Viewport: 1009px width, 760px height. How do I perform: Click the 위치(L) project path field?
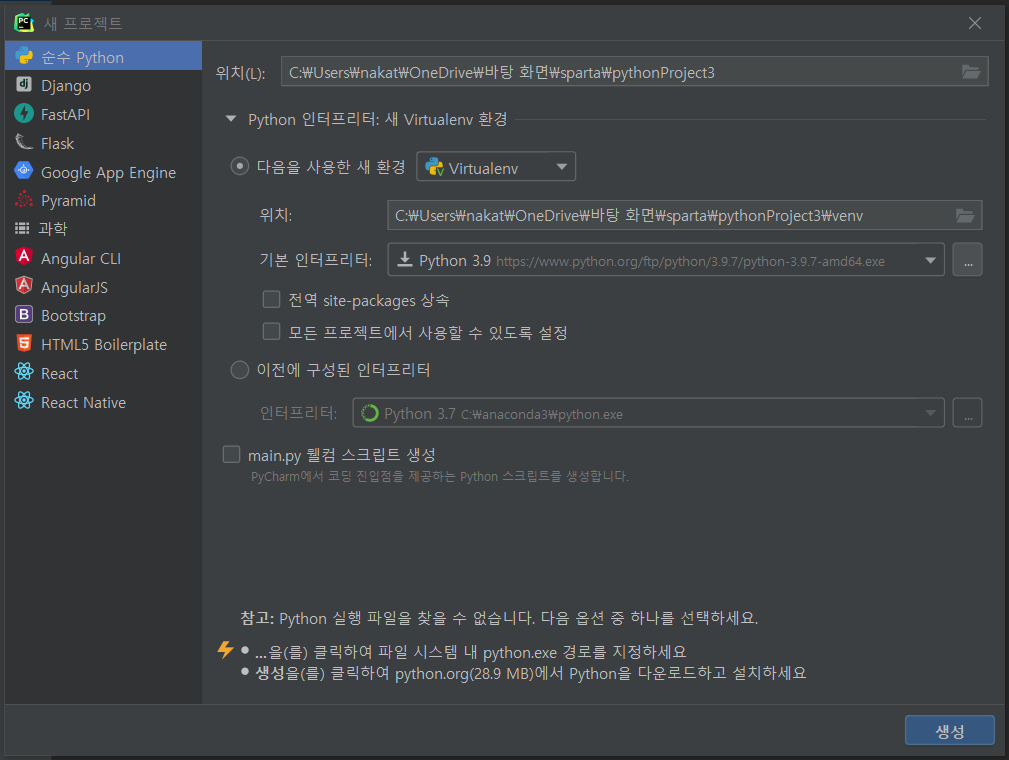tap(634, 71)
